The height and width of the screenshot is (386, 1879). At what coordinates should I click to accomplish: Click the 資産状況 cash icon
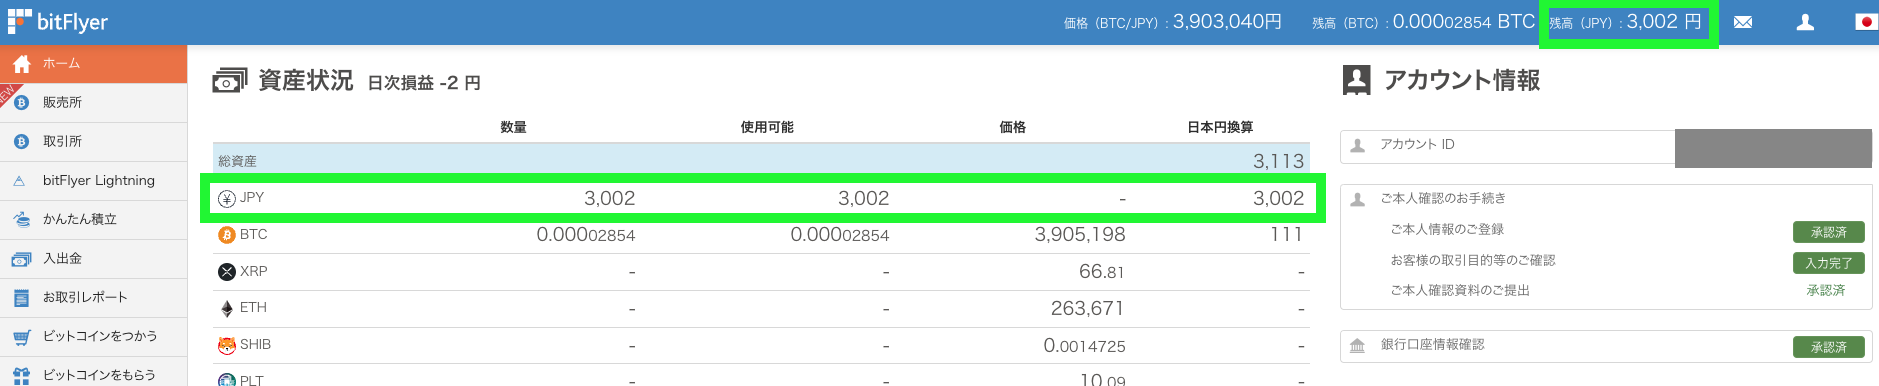click(x=230, y=80)
